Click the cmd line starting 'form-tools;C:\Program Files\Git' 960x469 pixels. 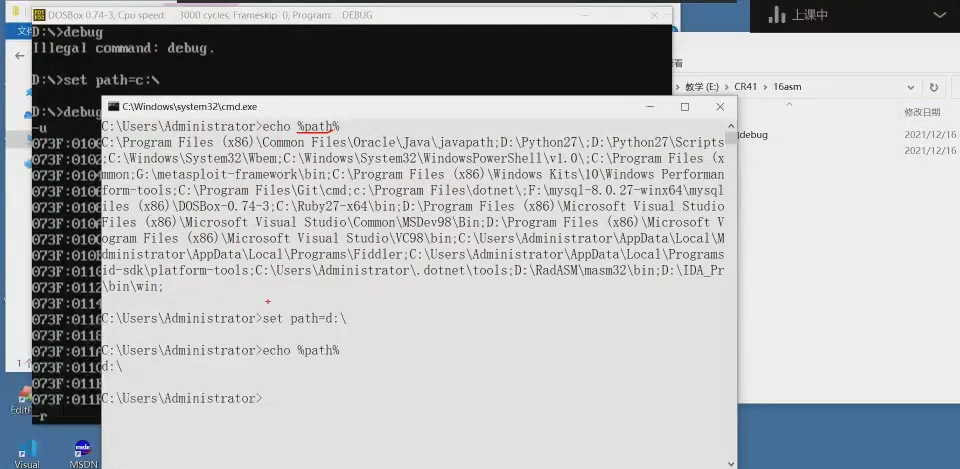tap(413, 190)
